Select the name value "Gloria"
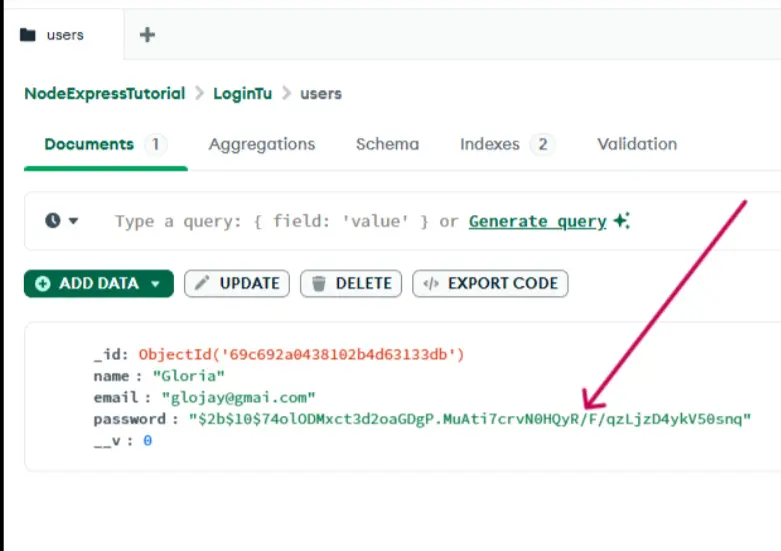Image resolution: width=781 pixels, height=551 pixels. [x=188, y=376]
